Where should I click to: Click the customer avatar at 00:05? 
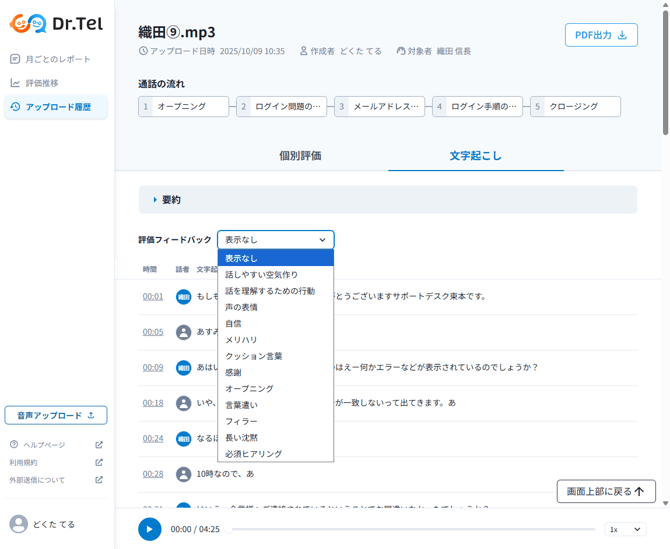184,332
